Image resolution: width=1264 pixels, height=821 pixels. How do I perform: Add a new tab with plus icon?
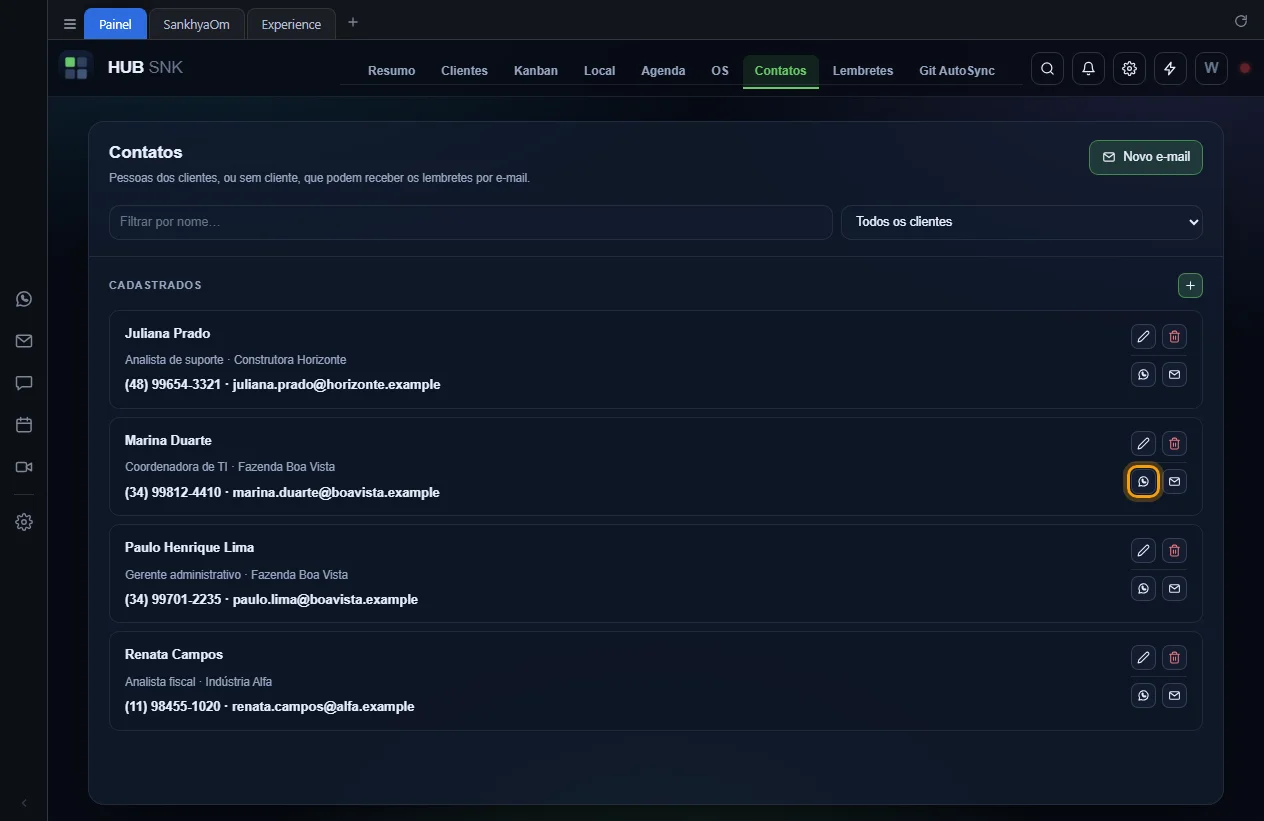tap(353, 23)
